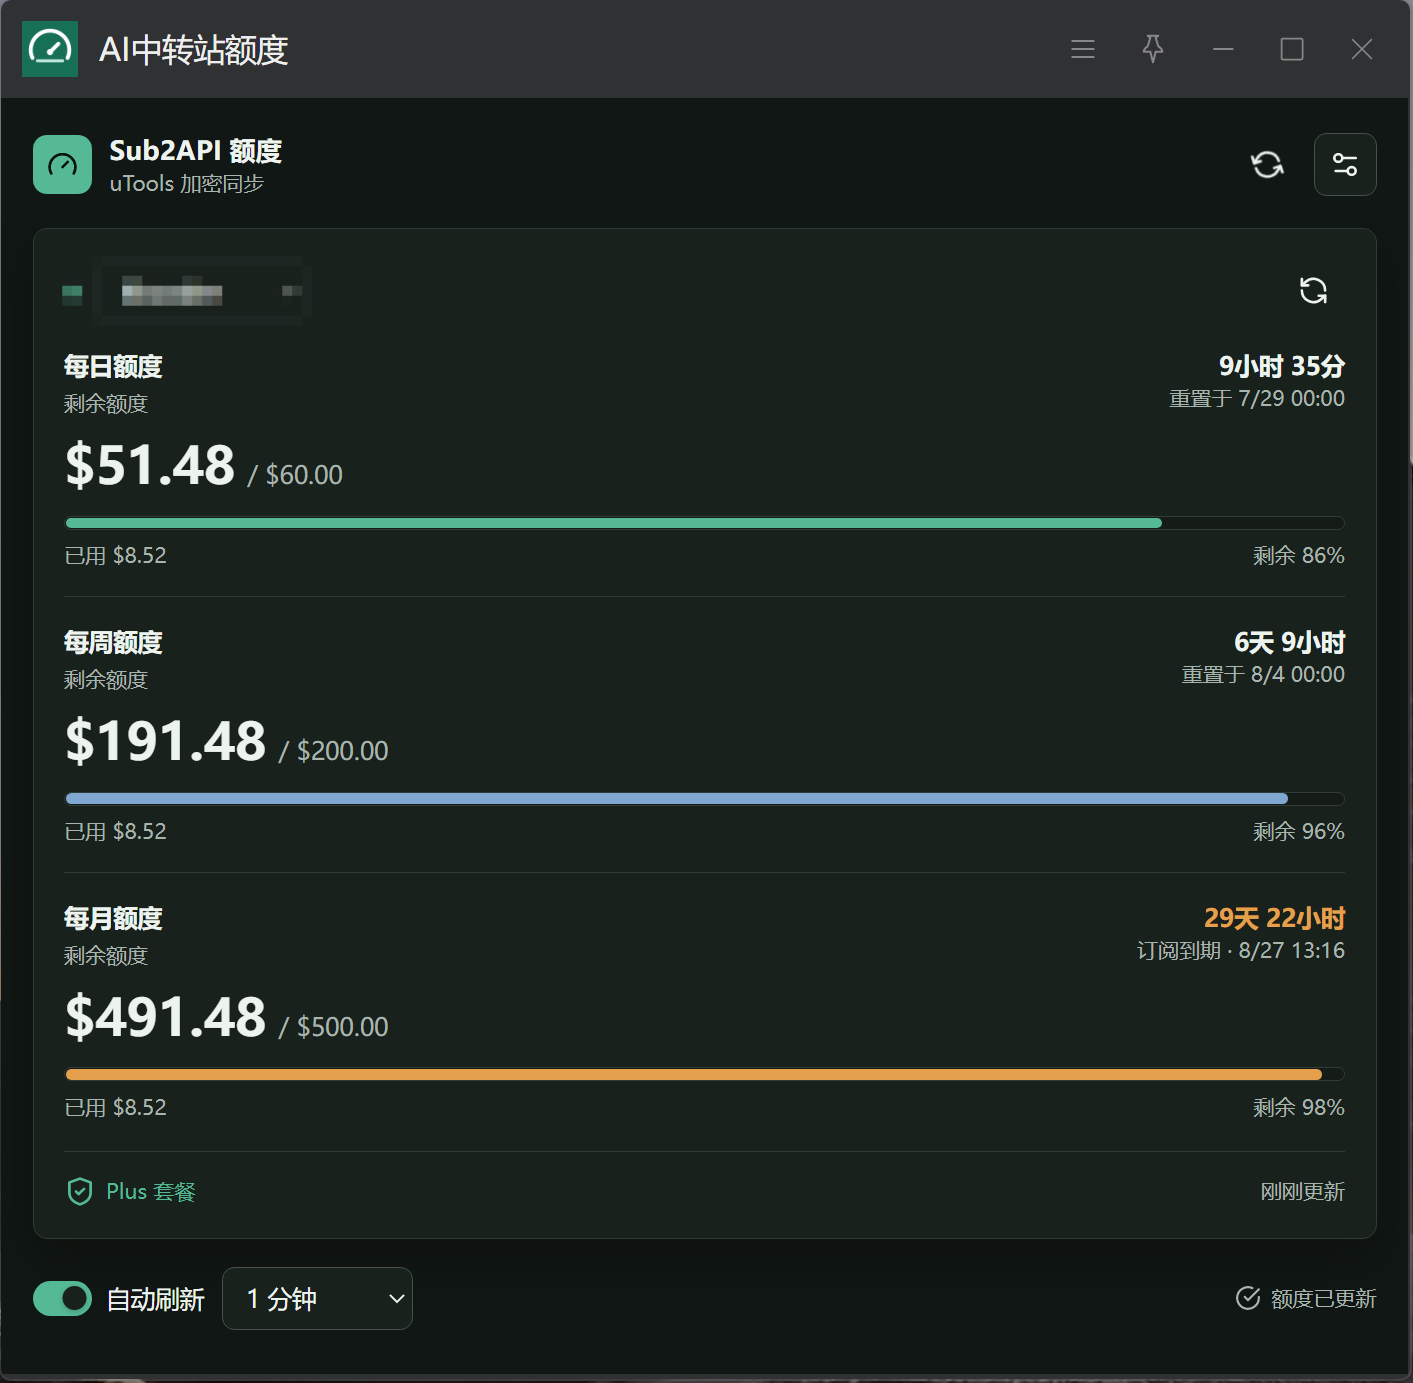Click 订阅到期 · 8/27 13:16 expiry text
This screenshot has height=1383, width=1413.
point(1241,951)
